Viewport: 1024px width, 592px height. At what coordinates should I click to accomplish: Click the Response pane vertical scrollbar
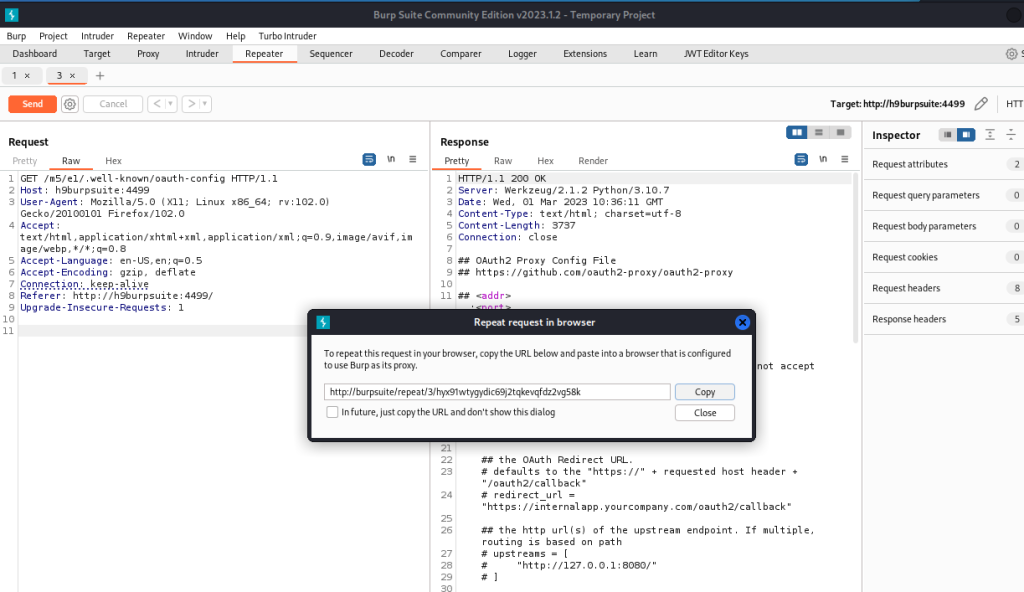(856, 258)
